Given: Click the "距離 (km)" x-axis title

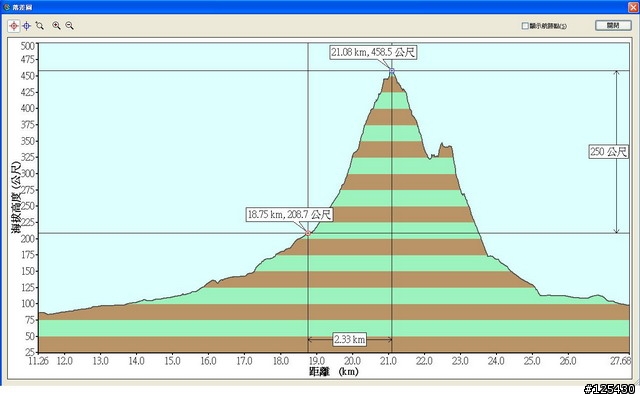Looking at the screenshot, I should click(x=334, y=372).
